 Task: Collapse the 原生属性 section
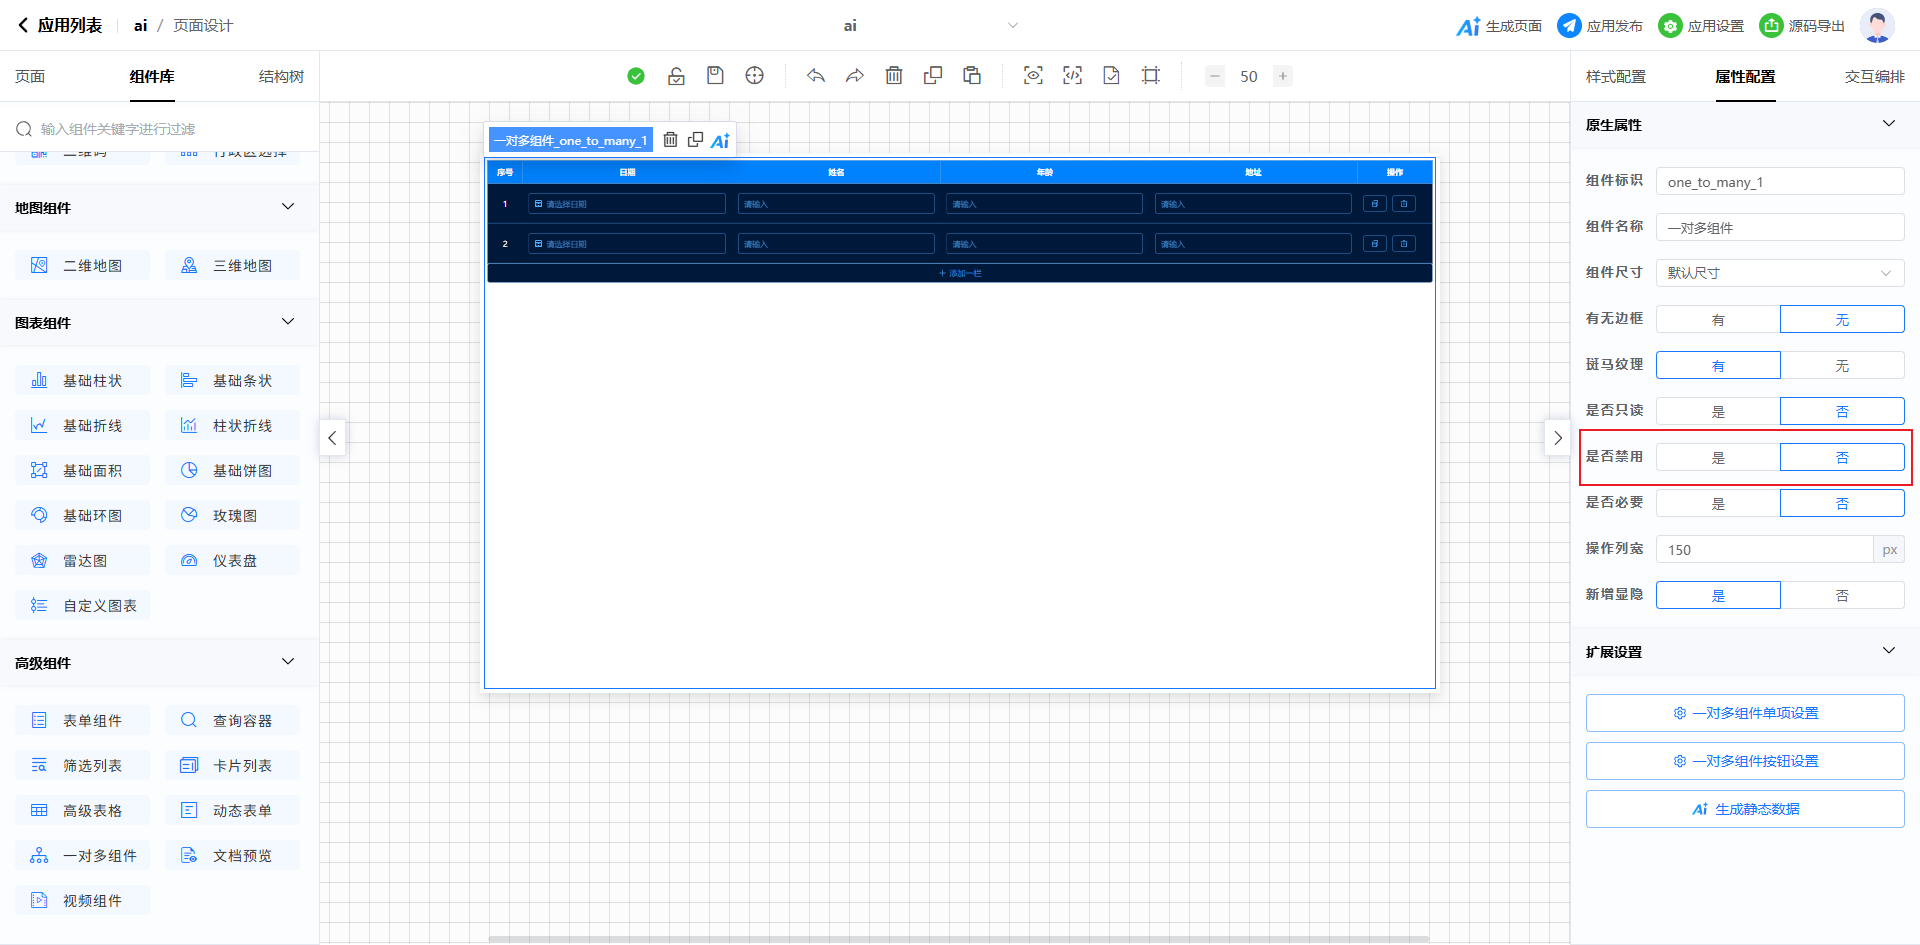pos(1888,124)
